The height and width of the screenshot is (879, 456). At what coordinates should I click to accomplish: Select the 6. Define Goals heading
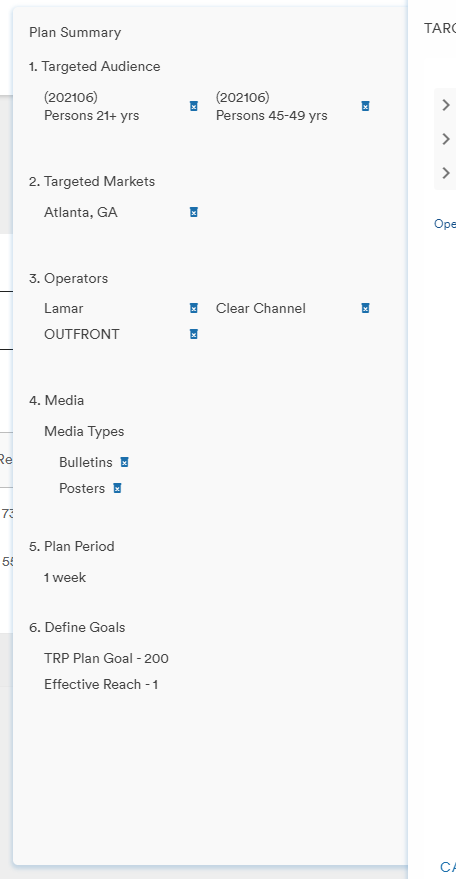coord(77,627)
